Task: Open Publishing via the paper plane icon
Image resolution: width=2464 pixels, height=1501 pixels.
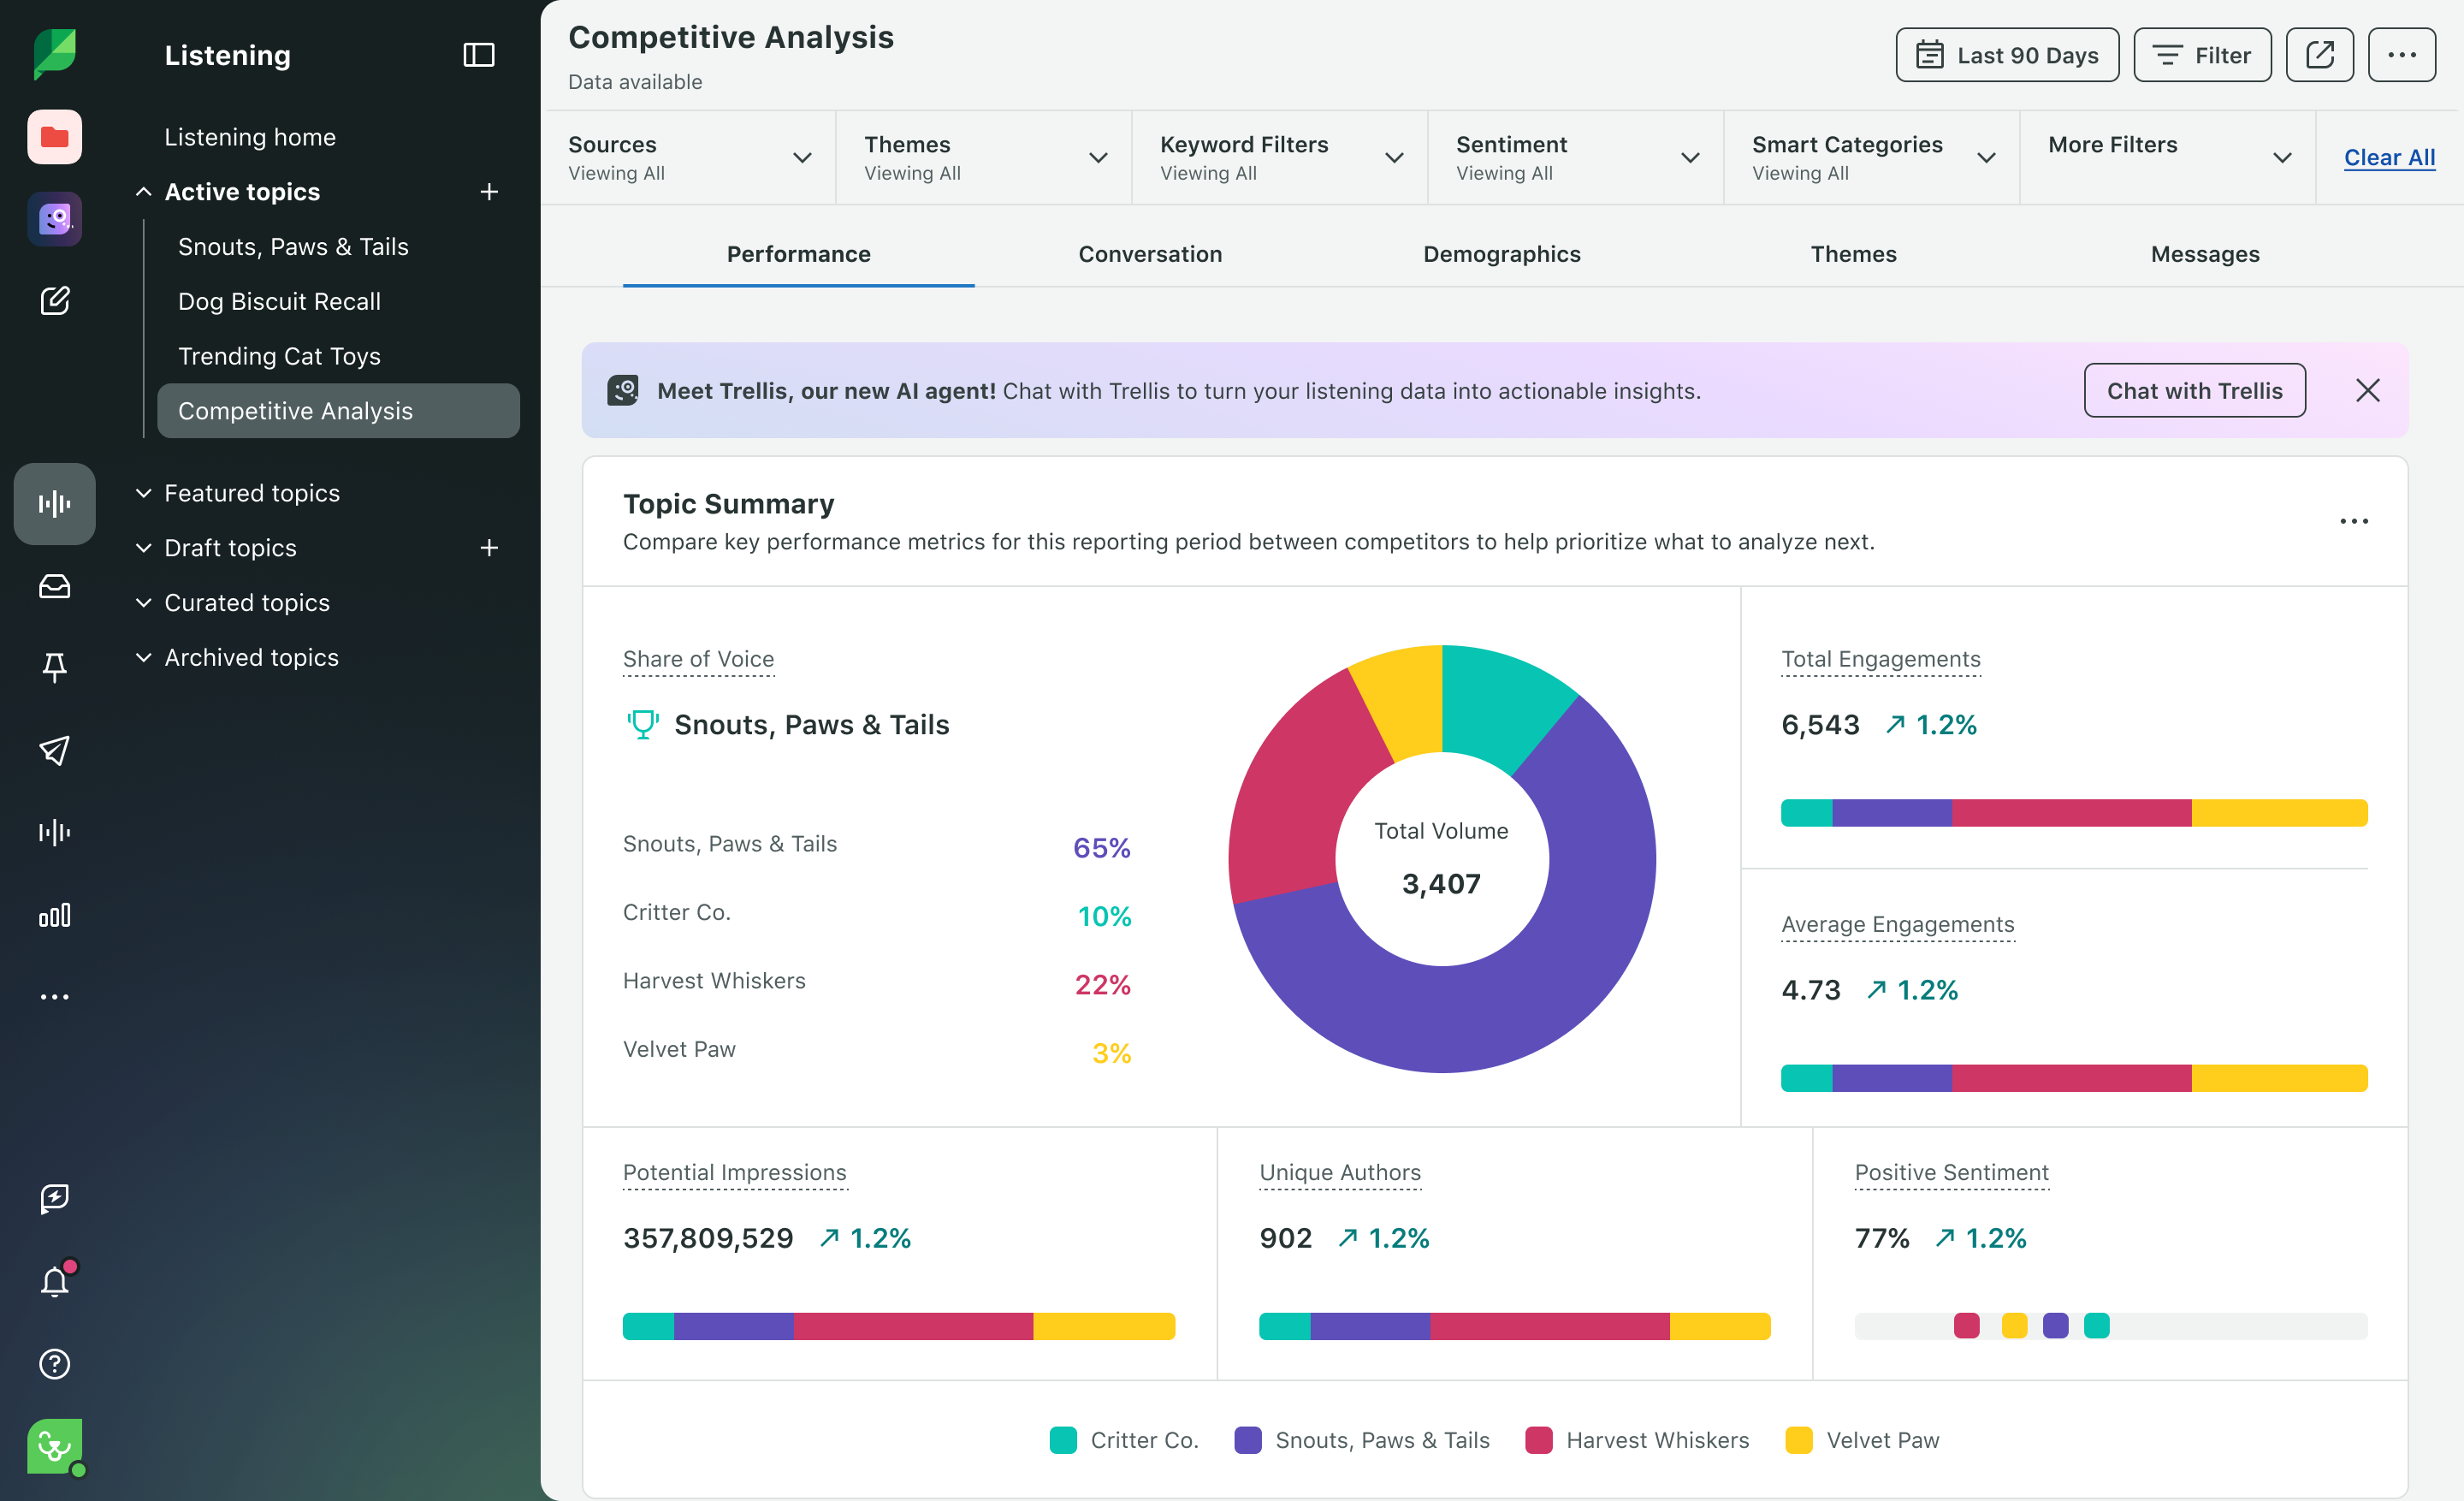Action: point(55,751)
